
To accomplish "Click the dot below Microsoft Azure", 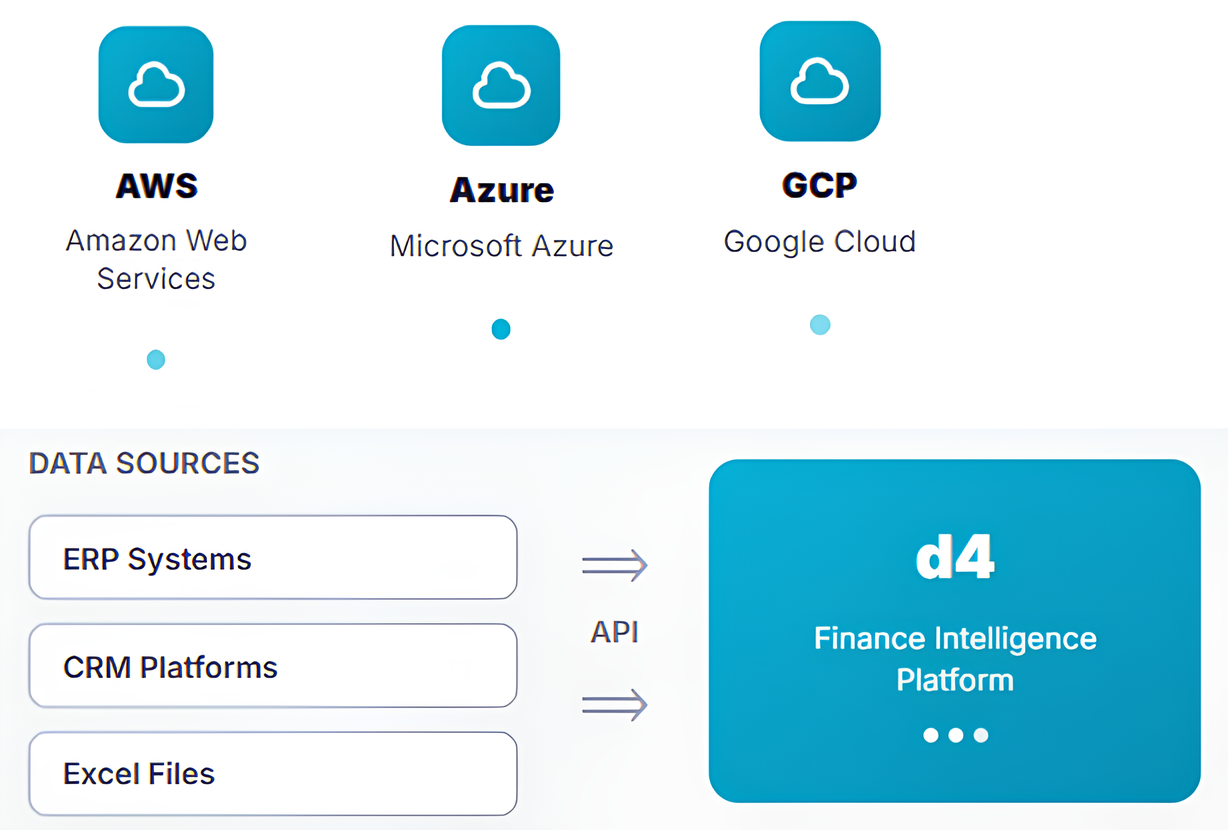I will coord(501,329).
